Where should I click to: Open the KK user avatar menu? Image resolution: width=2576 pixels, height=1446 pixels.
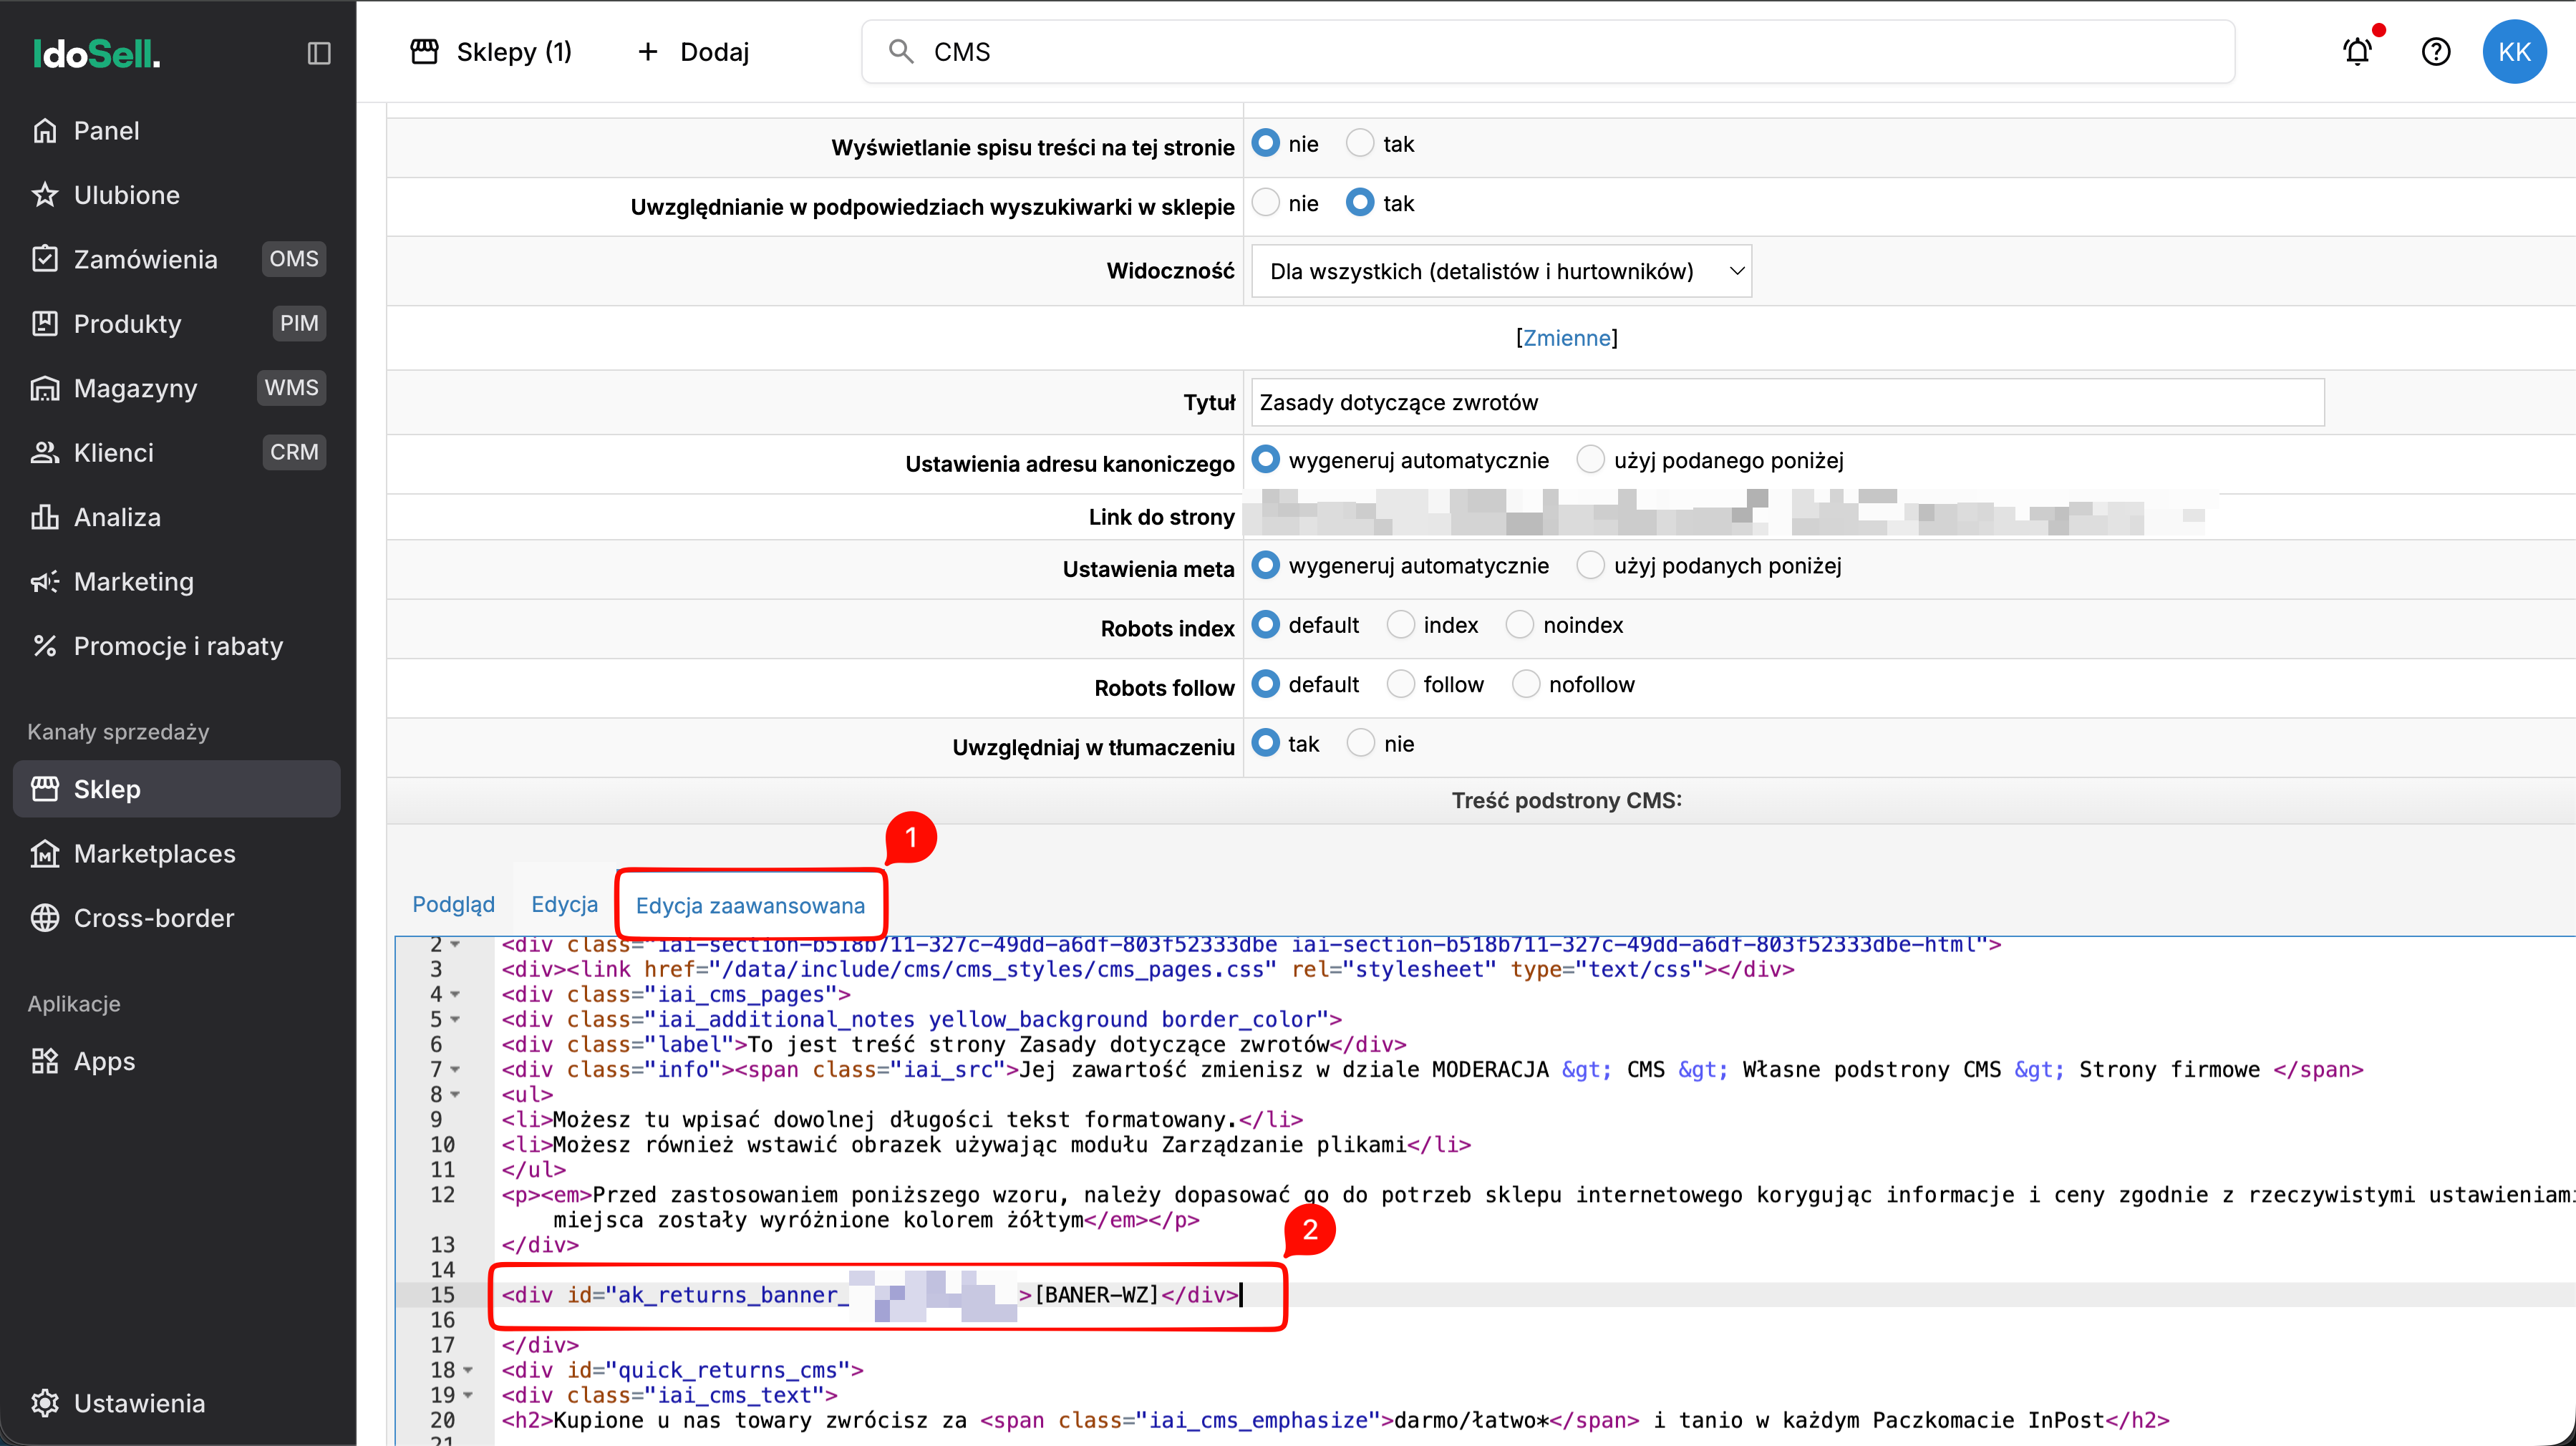2514,52
